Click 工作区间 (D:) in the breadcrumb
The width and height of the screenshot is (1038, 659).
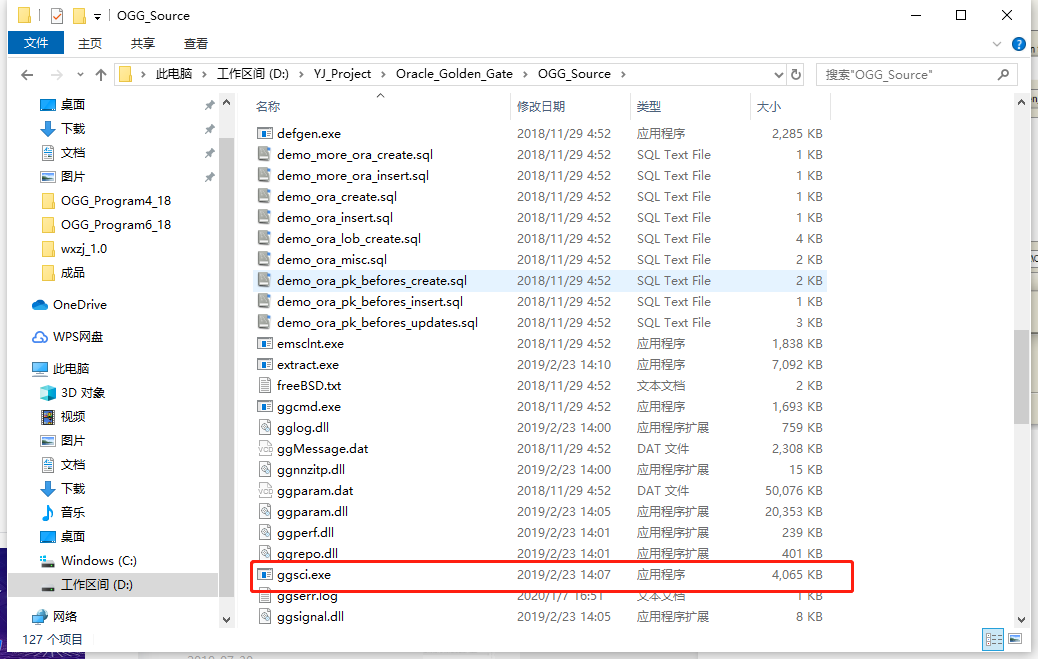point(253,74)
